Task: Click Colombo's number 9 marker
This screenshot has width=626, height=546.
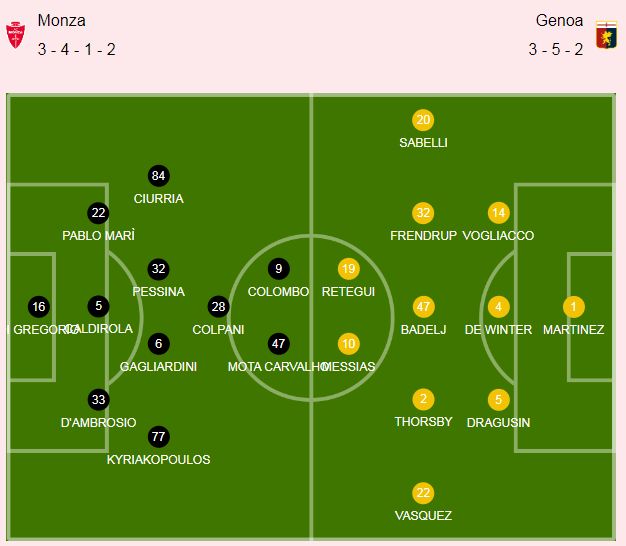Action: point(279,269)
